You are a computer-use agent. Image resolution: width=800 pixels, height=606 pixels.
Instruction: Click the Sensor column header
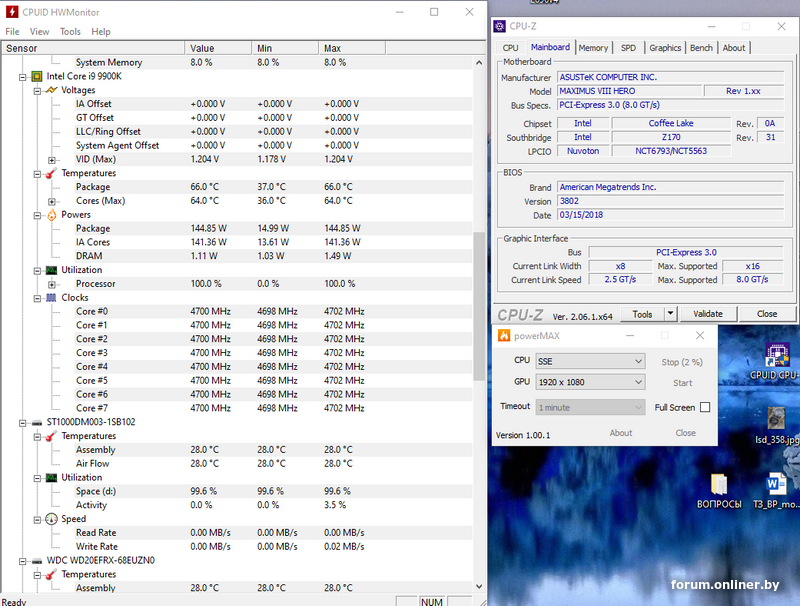[93, 48]
